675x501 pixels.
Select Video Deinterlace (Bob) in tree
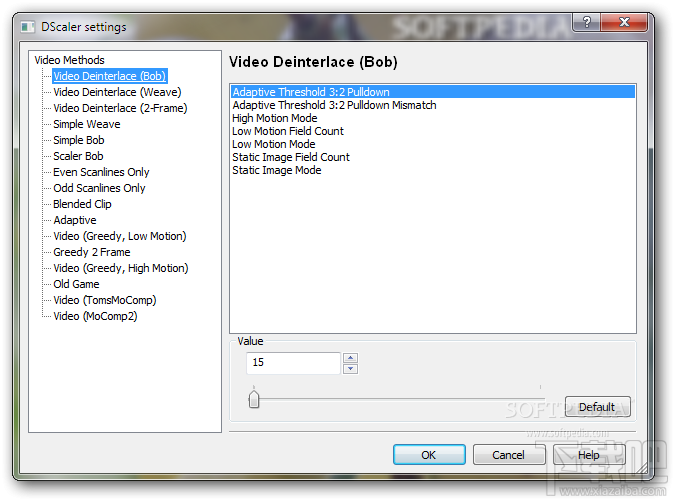pos(109,76)
